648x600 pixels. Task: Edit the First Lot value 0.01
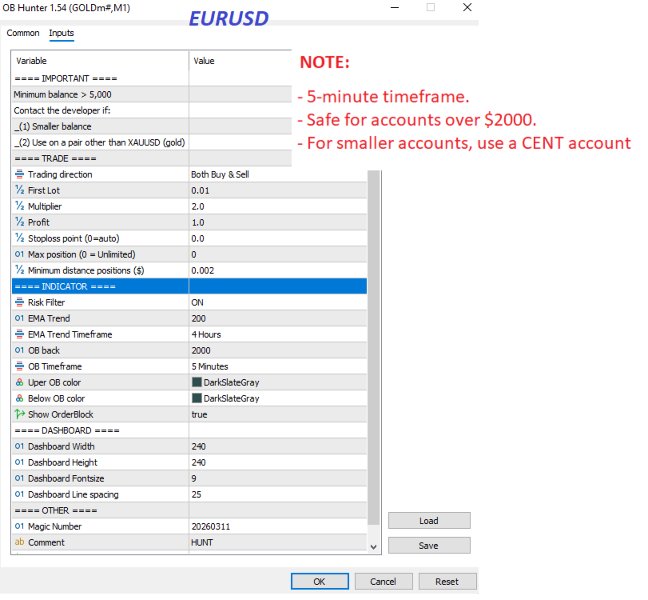point(278,190)
